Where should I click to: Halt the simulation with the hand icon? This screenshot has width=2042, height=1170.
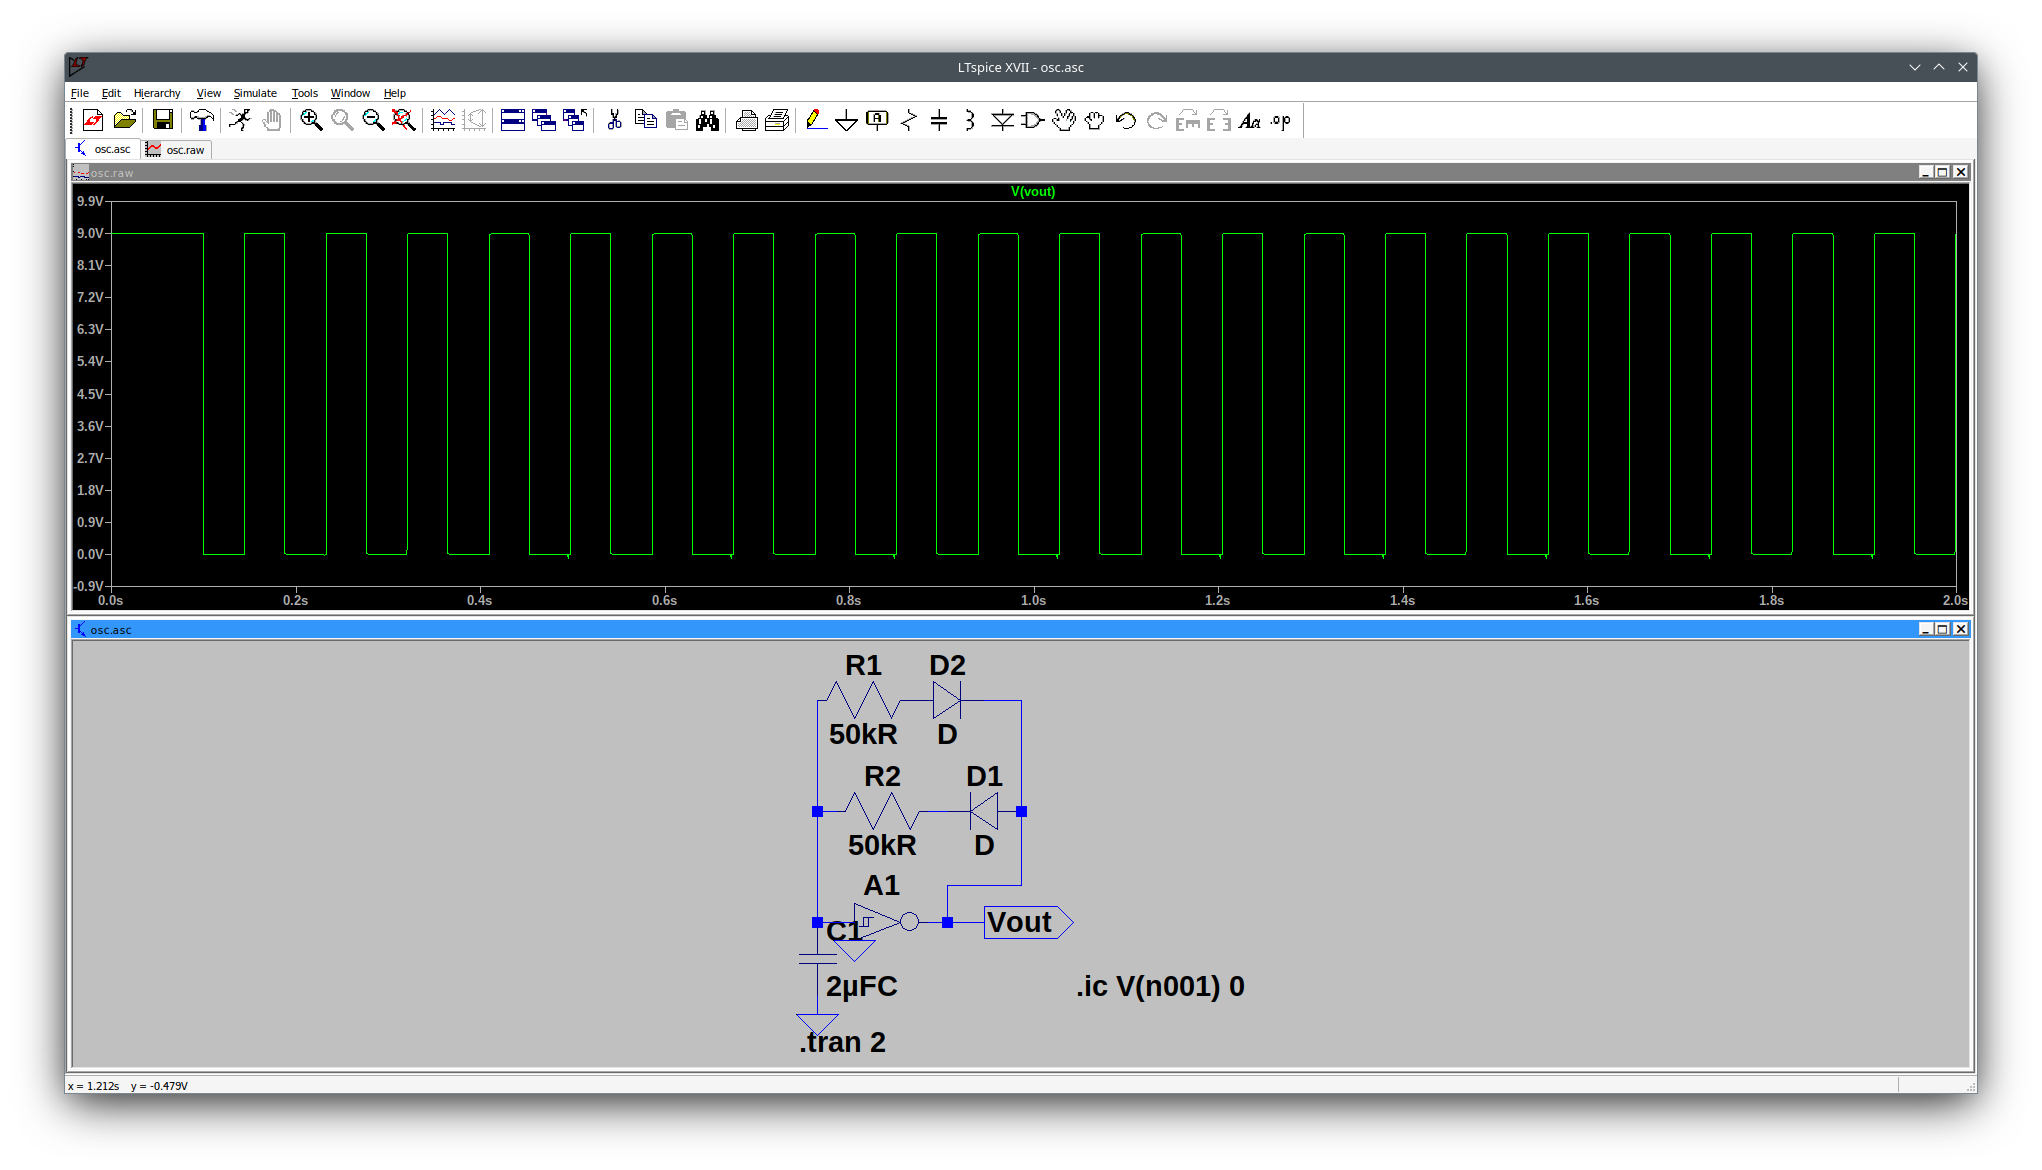coord(272,121)
